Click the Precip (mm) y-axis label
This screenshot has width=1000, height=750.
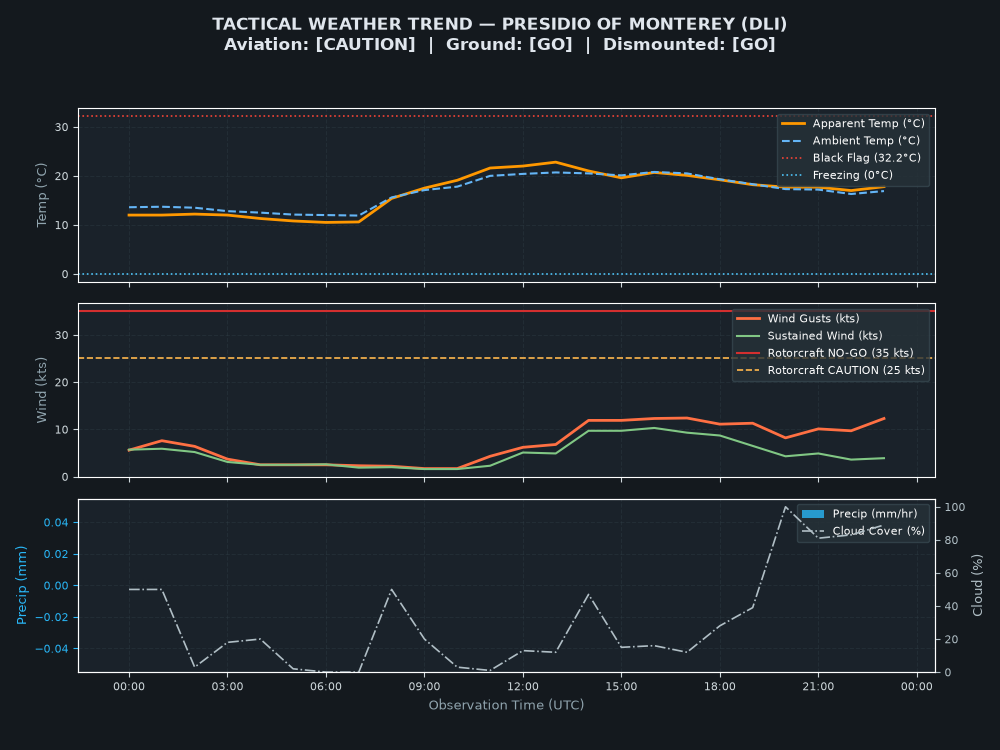[x=22, y=585]
